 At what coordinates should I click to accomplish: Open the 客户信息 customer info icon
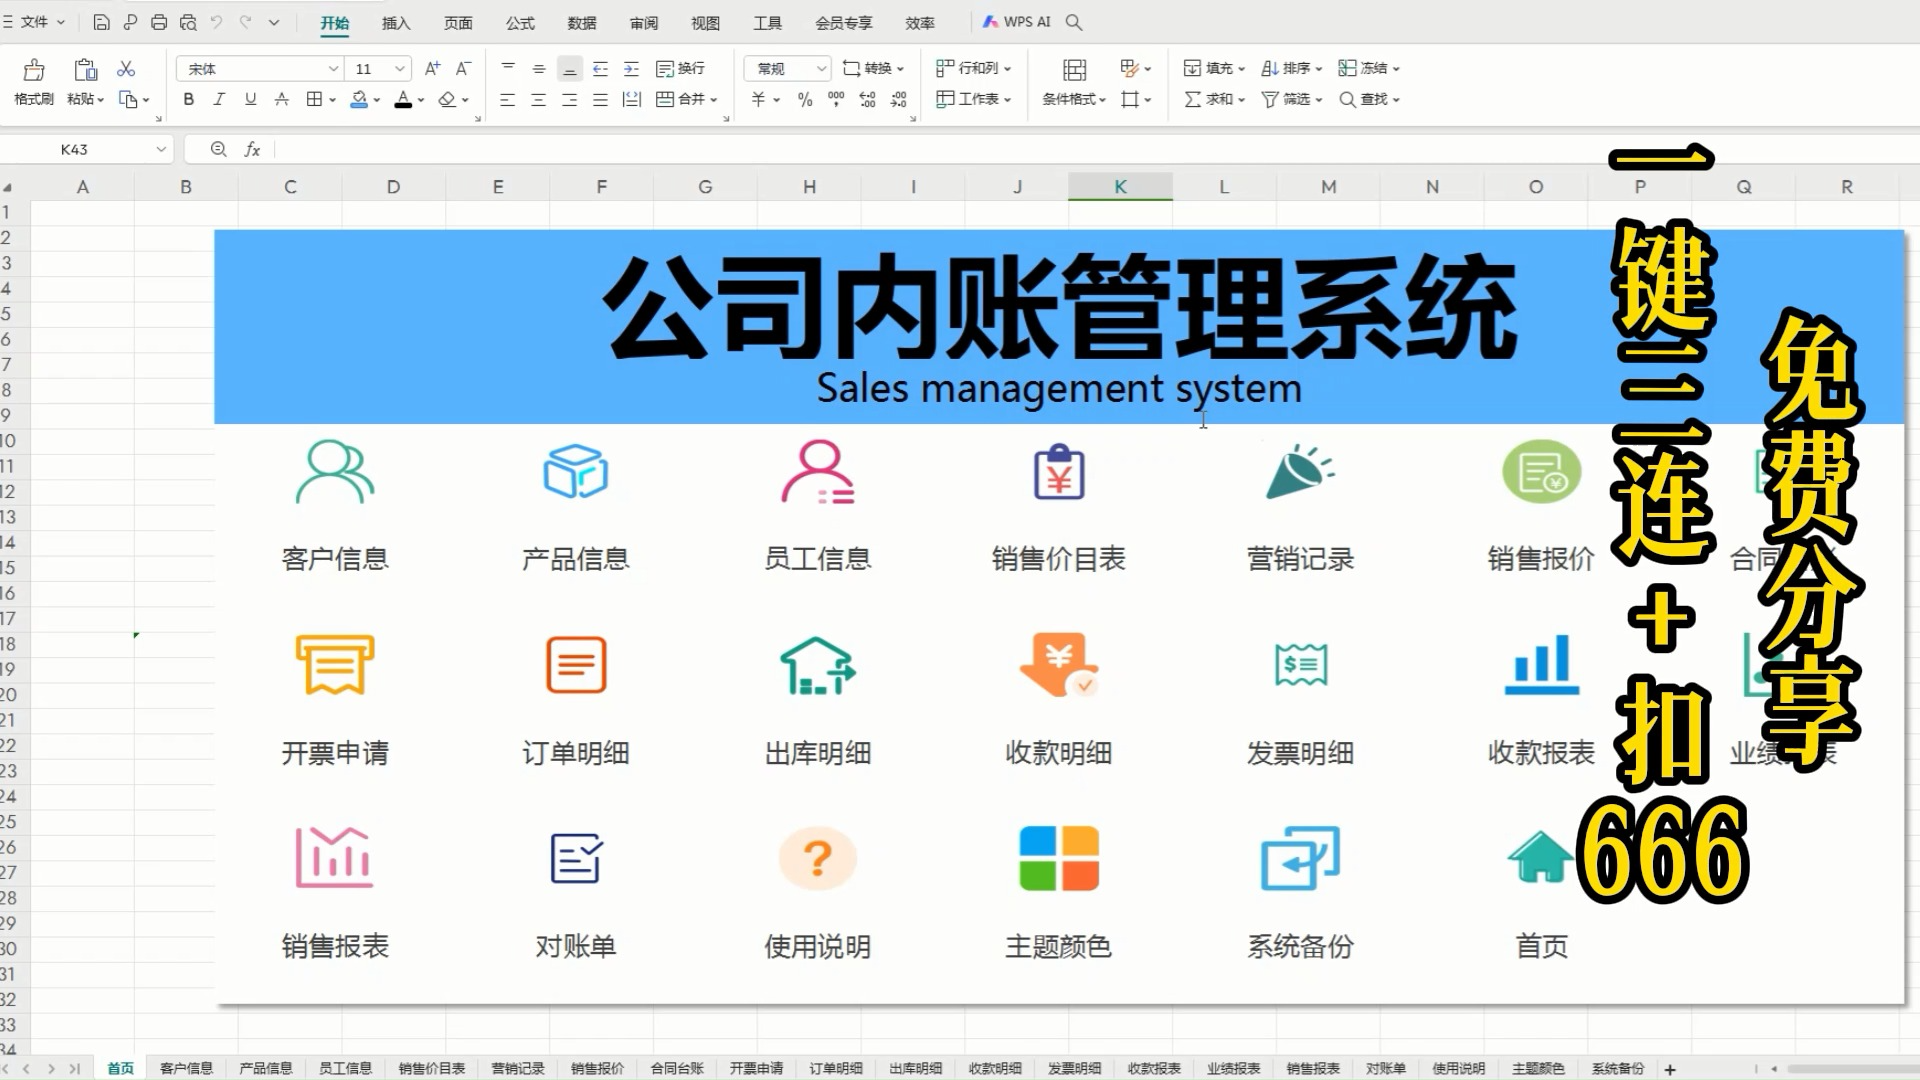335,471
